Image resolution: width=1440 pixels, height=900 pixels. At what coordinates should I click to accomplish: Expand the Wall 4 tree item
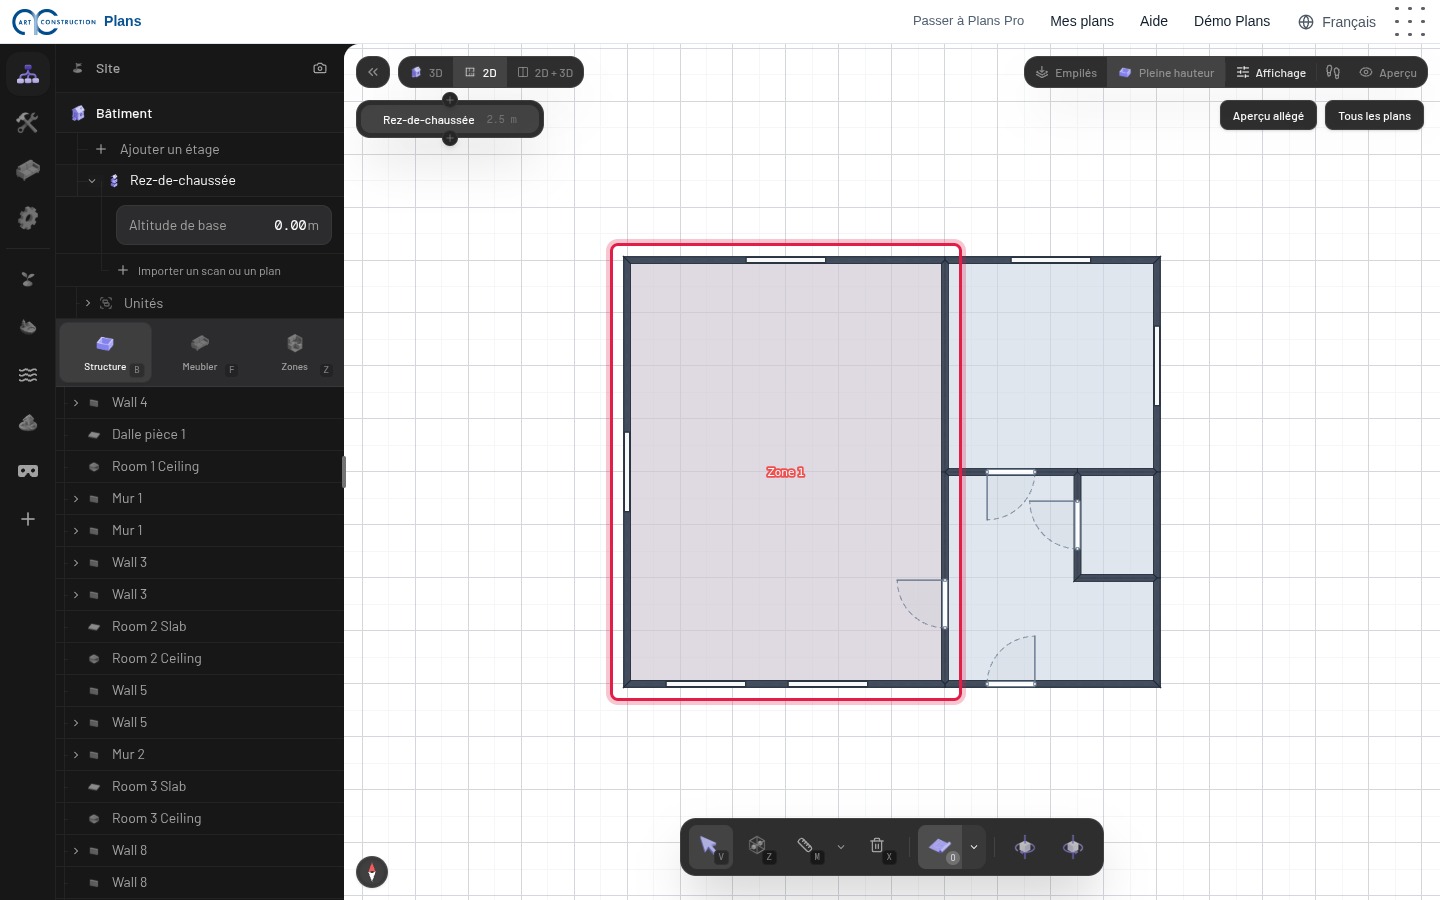(x=76, y=403)
